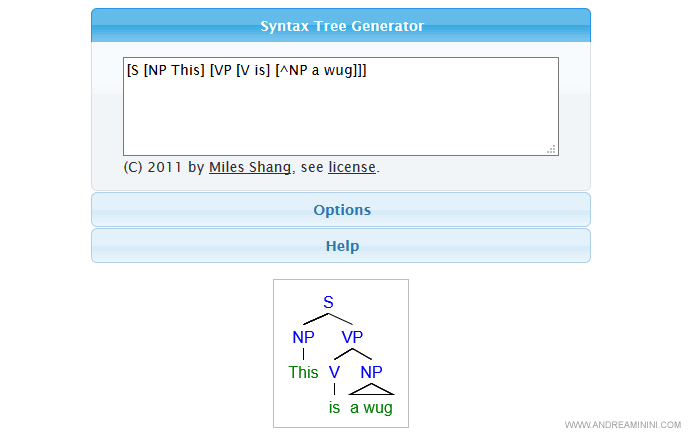
Task: Click the branch line between NP and This
Action: click(303, 354)
